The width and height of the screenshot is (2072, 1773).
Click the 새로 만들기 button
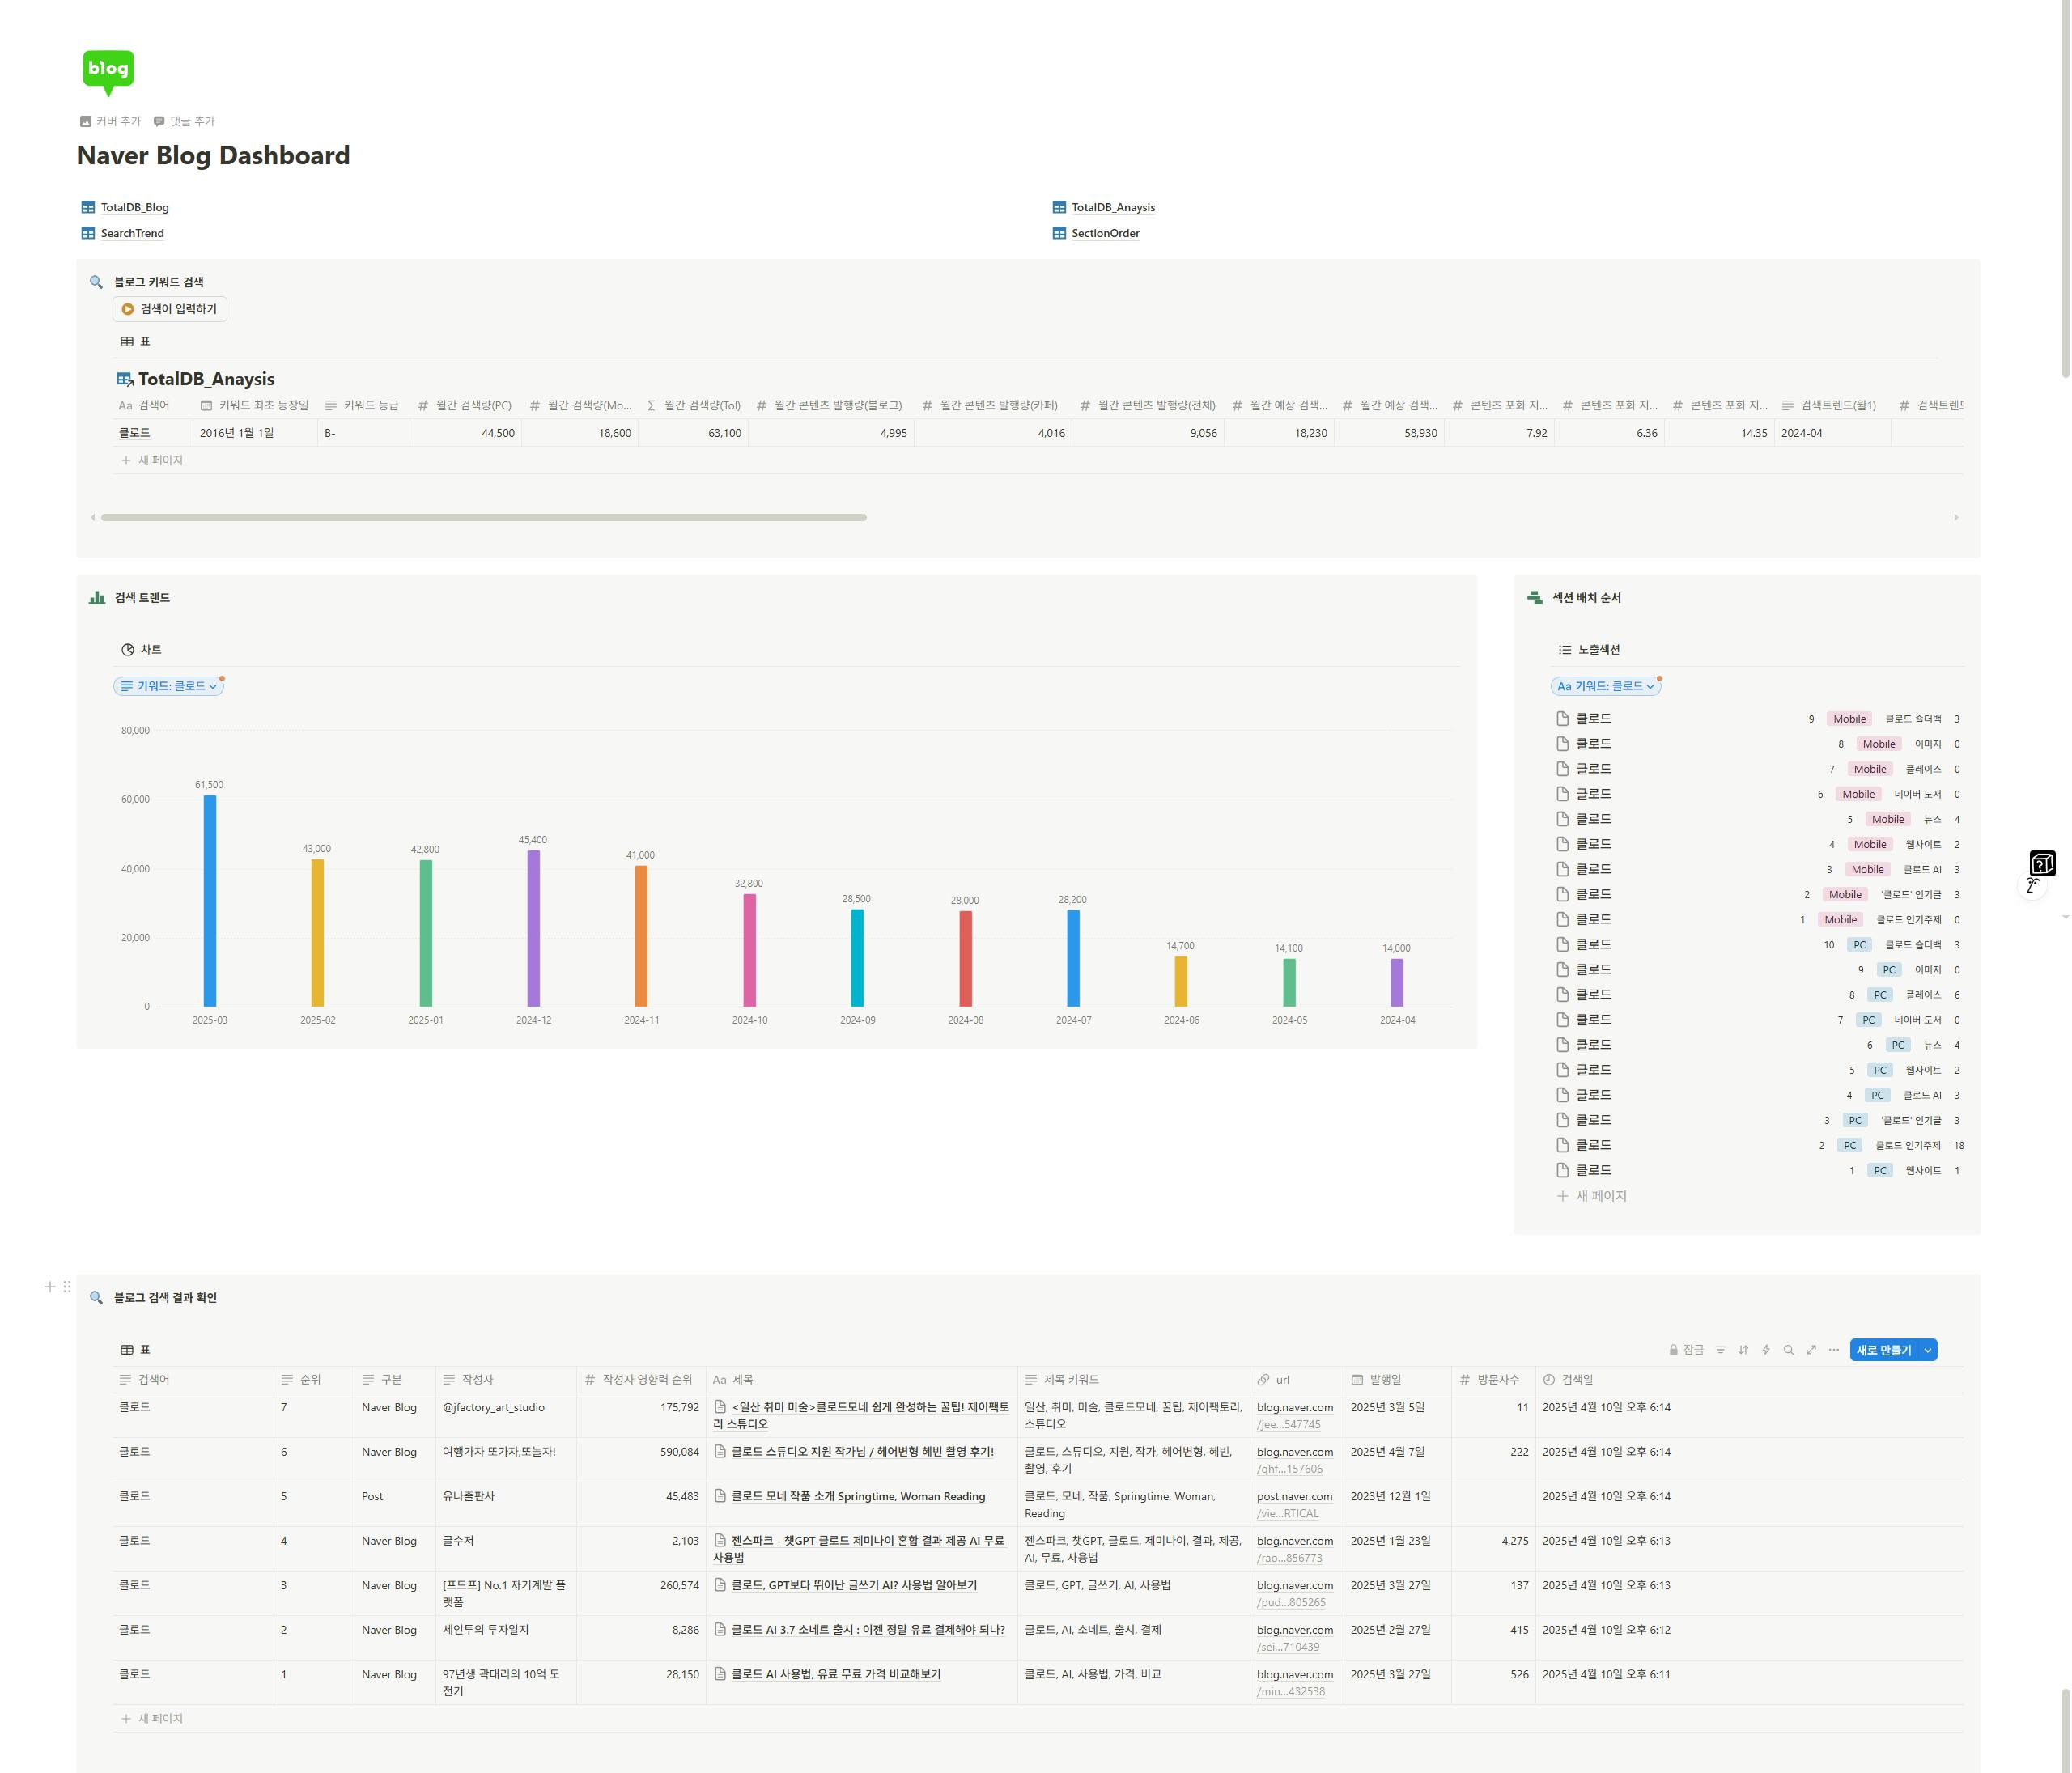tap(1884, 1350)
